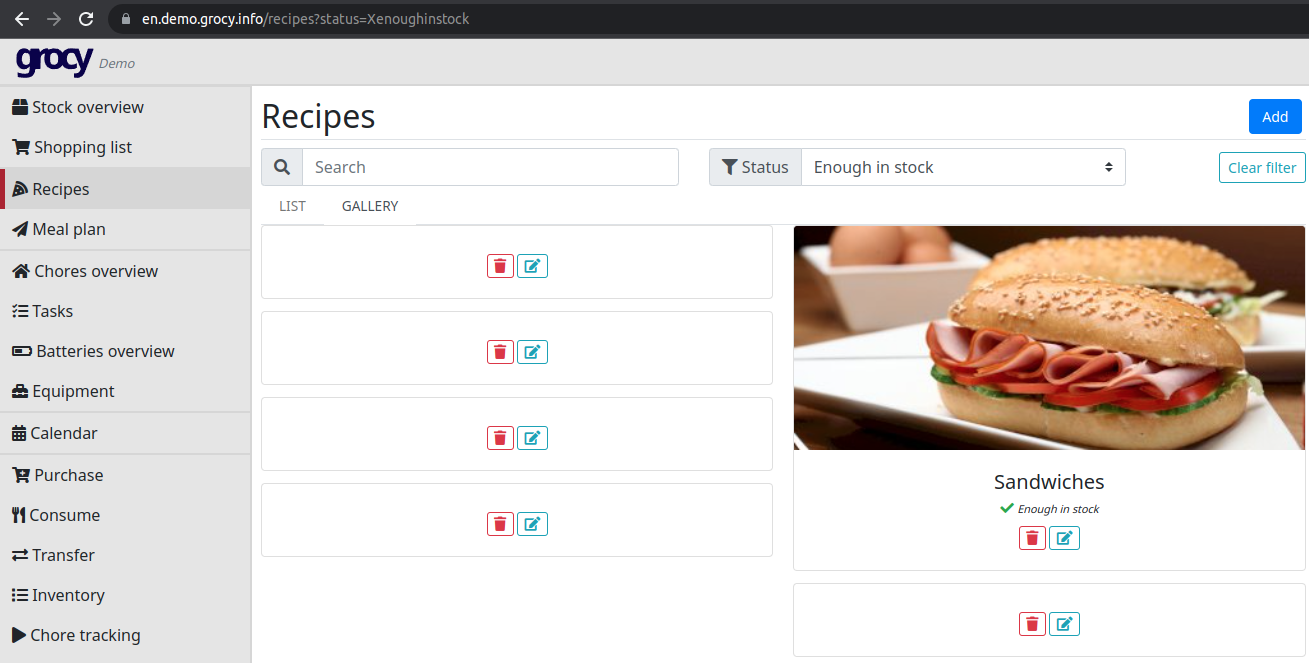
Task: Delete the Sandwiches recipe
Action: tap(1031, 537)
